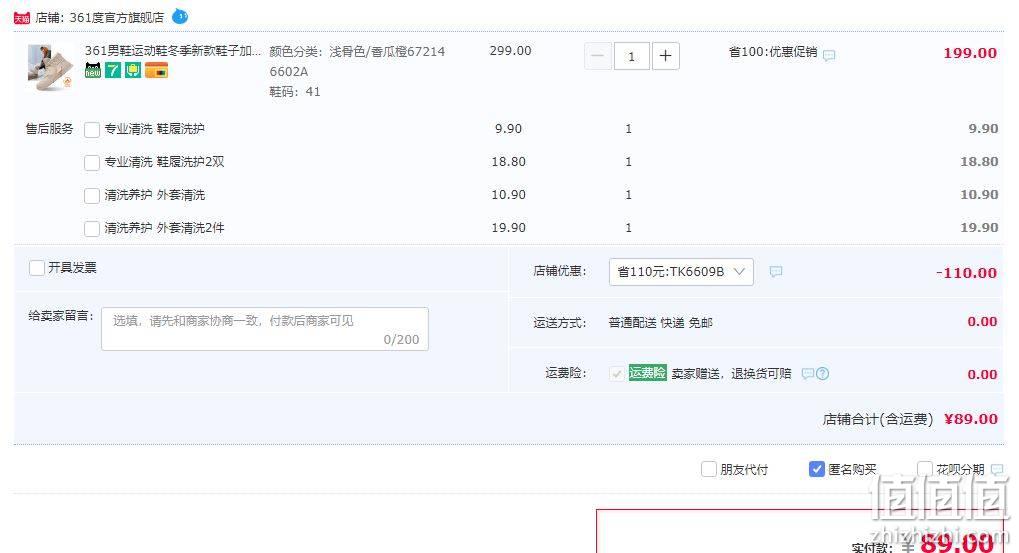The height and width of the screenshot is (553, 1019).
Task: Click the red Tmall logo icon
Action: pos(21,18)
